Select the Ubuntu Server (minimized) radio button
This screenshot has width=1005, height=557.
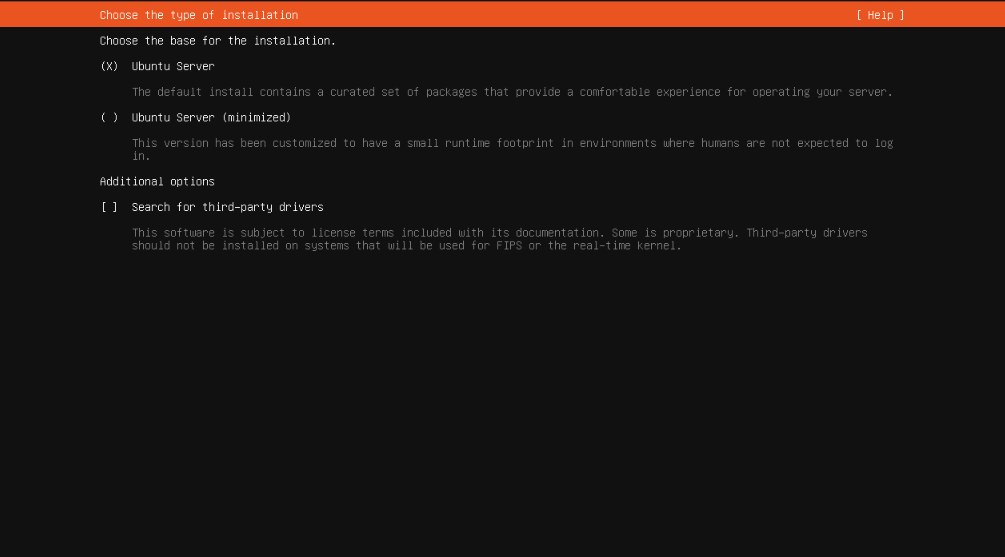coord(110,117)
